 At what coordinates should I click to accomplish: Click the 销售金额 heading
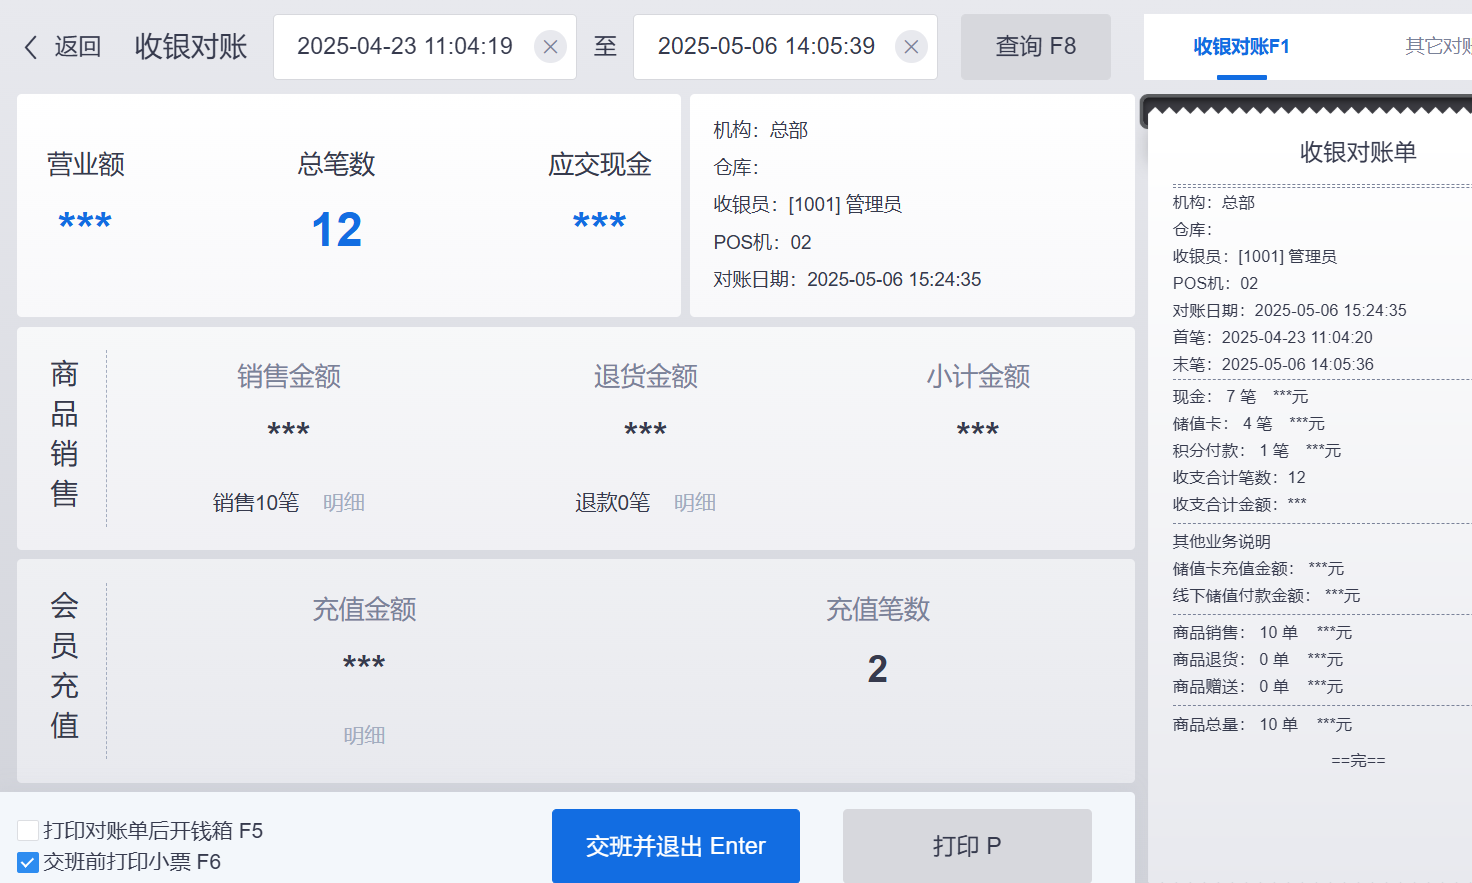click(289, 376)
